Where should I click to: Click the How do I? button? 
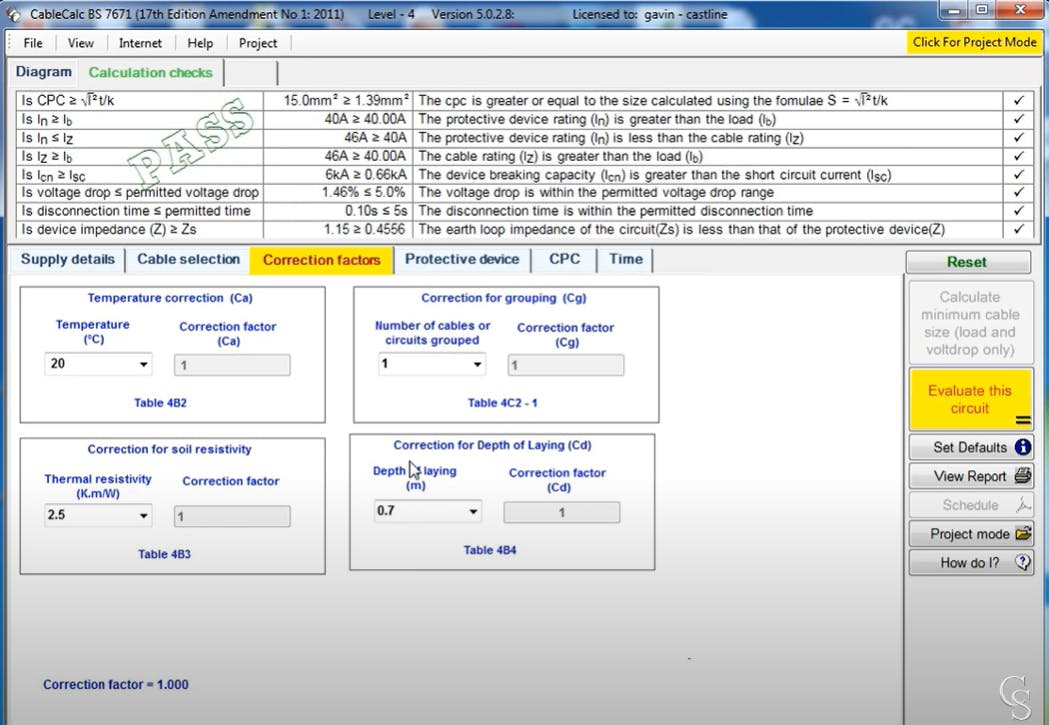970,562
